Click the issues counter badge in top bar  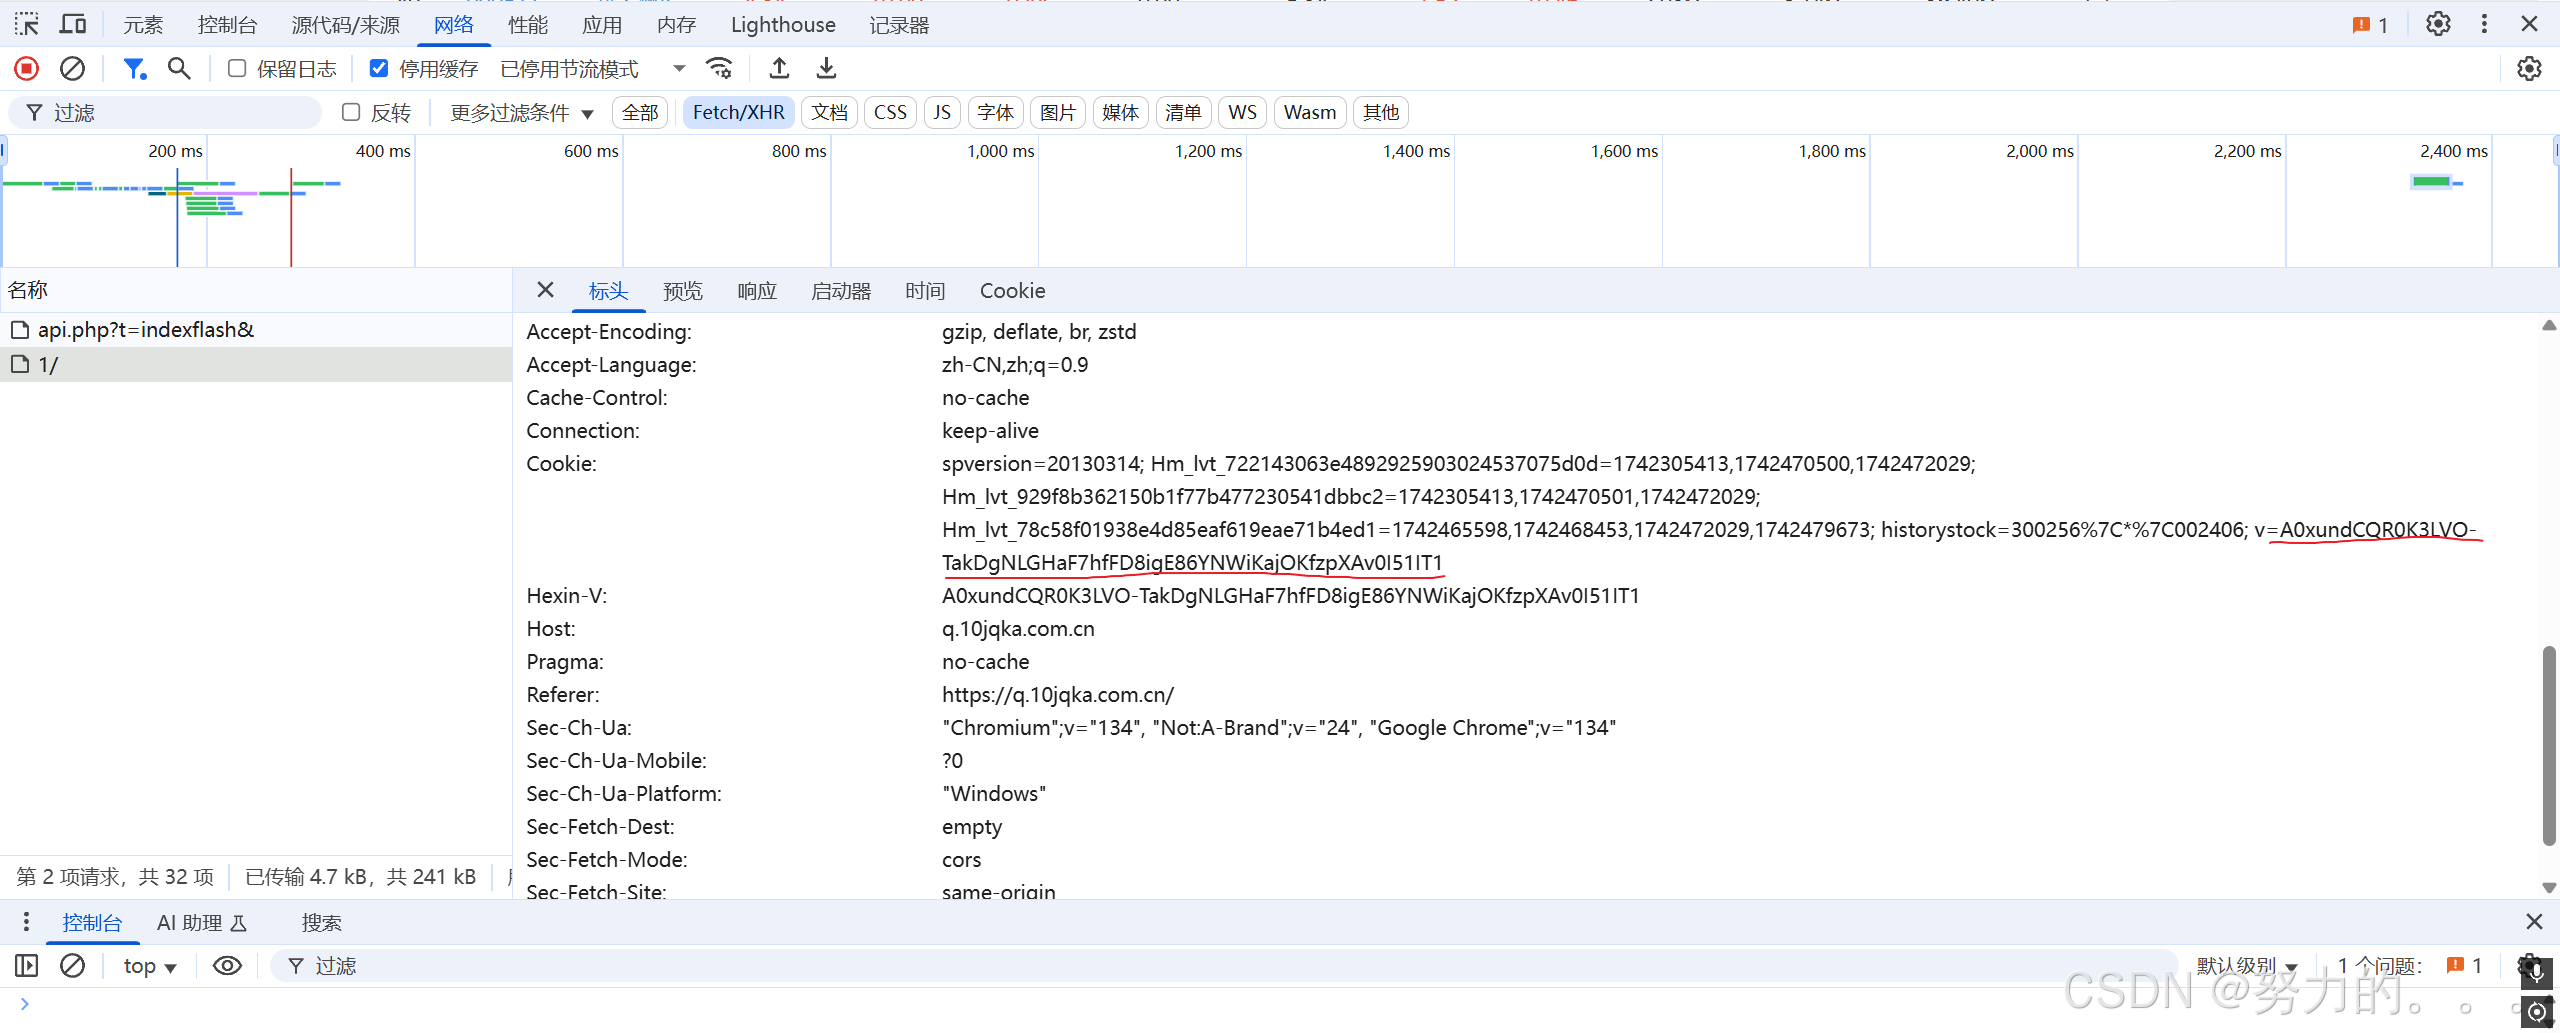pyautogui.click(x=2370, y=25)
